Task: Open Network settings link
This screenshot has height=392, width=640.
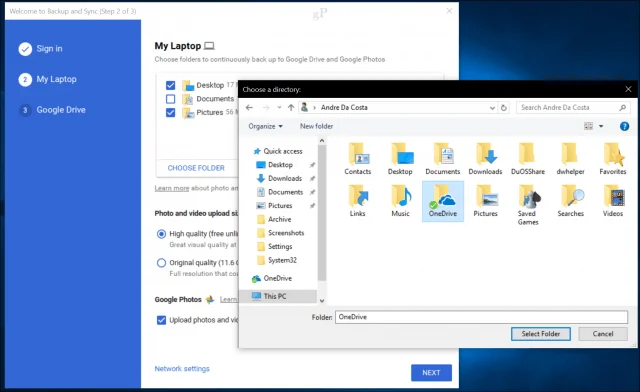Action: (182, 369)
